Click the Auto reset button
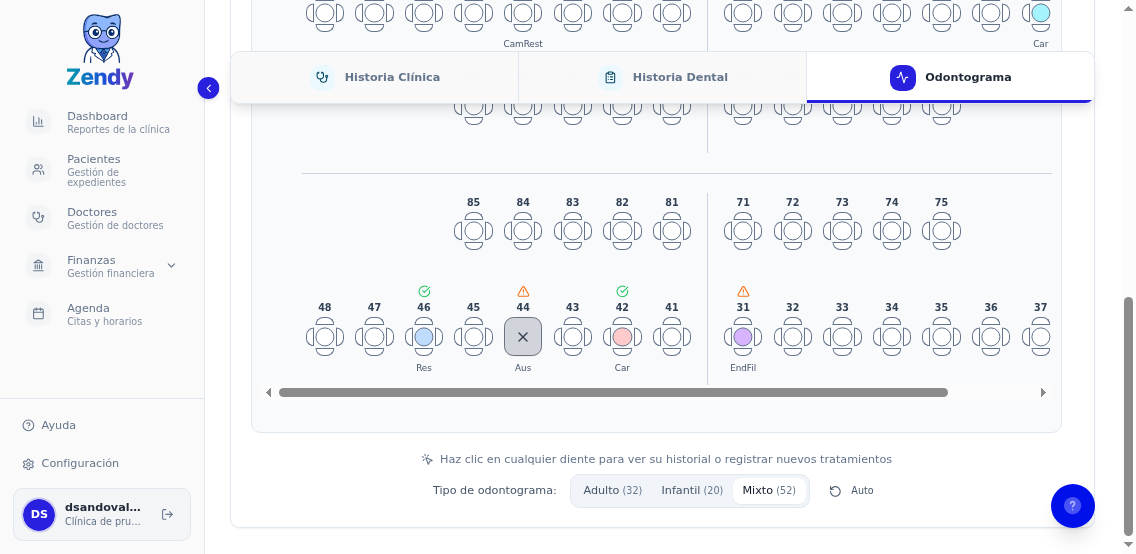Viewport: 1136px width, 554px height. [851, 490]
